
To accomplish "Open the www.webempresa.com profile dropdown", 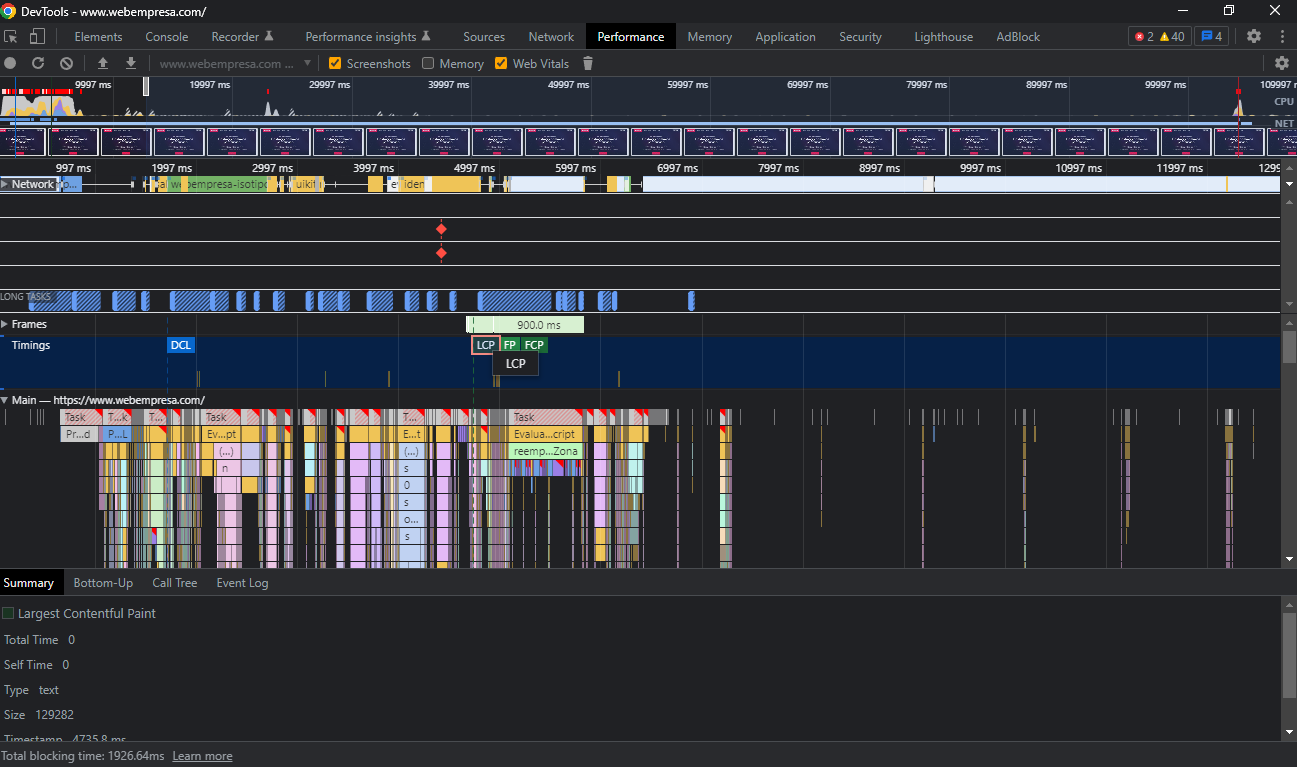I will (x=237, y=63).
